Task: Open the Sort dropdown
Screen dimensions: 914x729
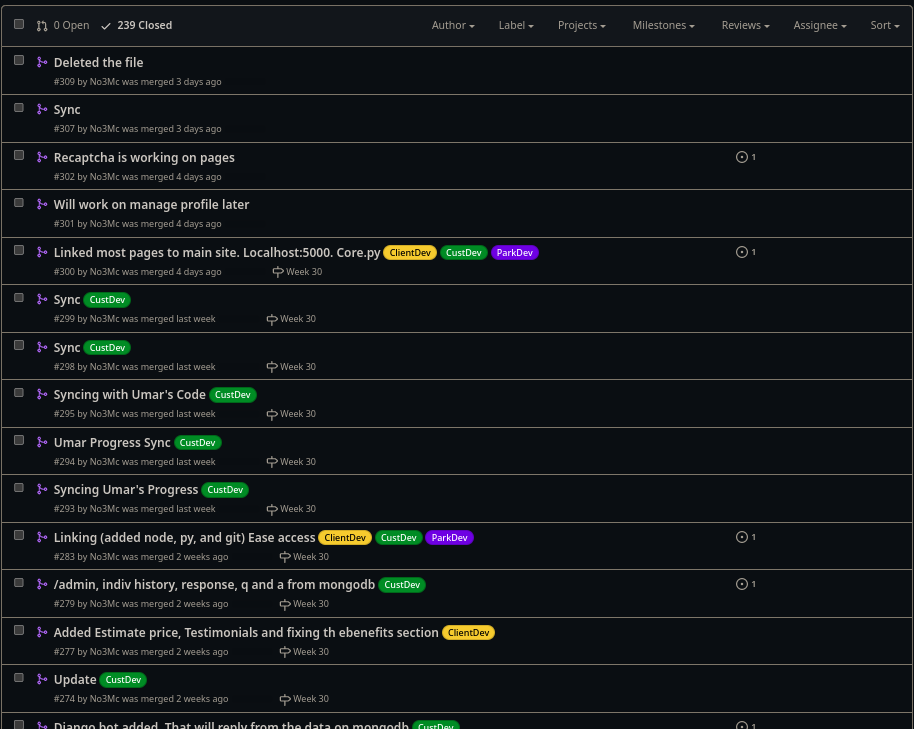Action: pos(883,25)
